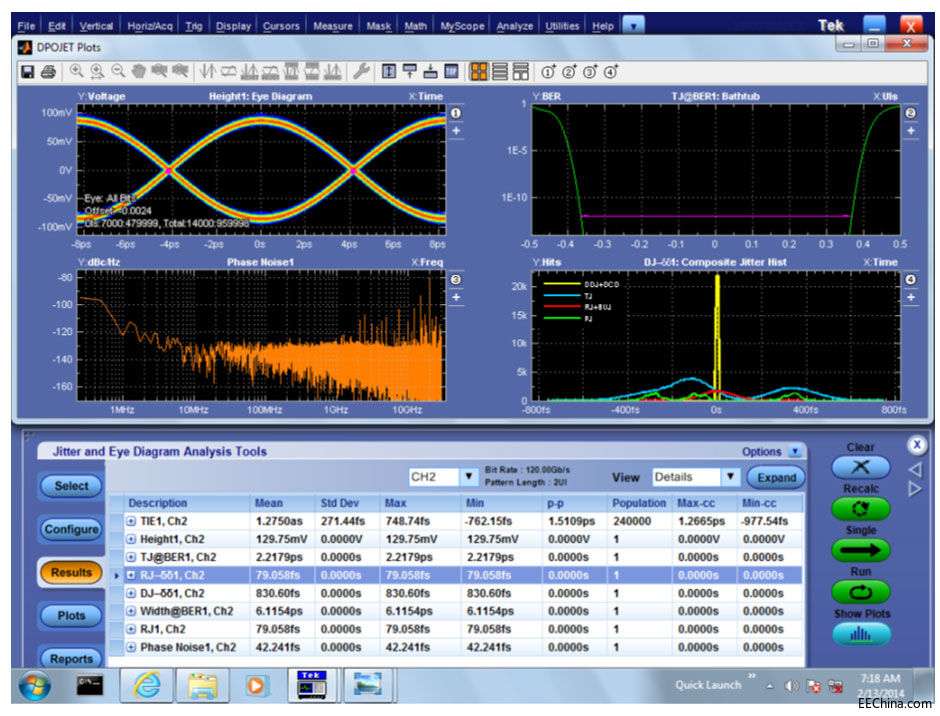This screenshot has width=940, height=716.
Task: Choose the stacked rows plot layout
Action: pyautogui.click(x=500, y=71)
